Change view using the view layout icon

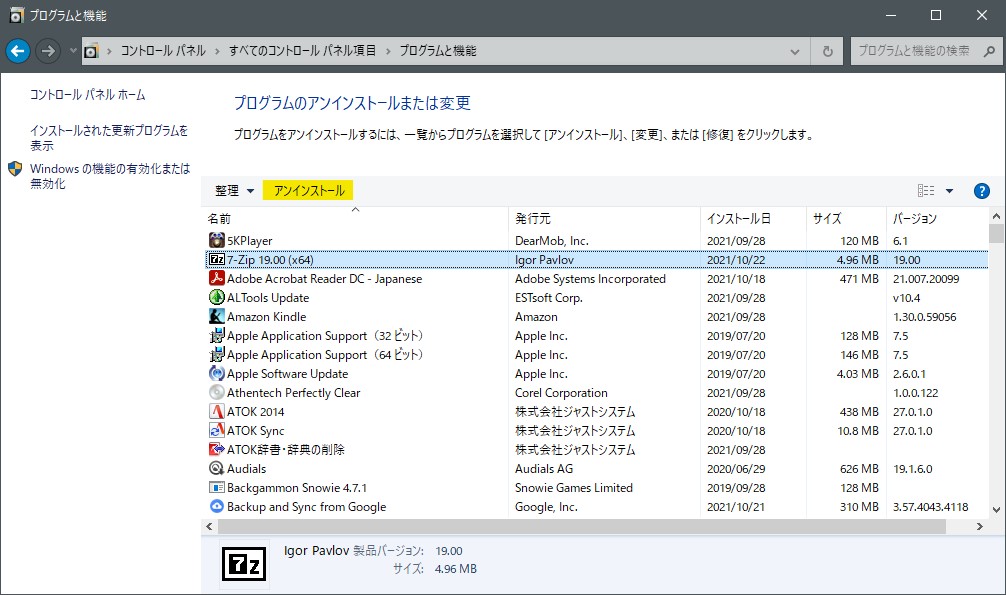[926, 191]
